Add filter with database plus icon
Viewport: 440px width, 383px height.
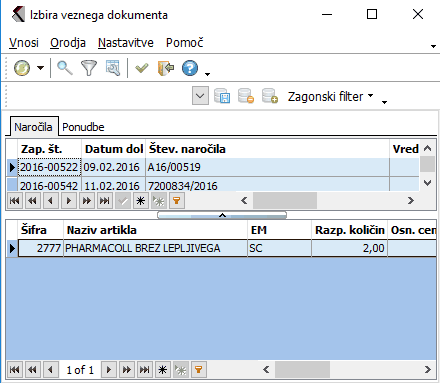[270, 96]
